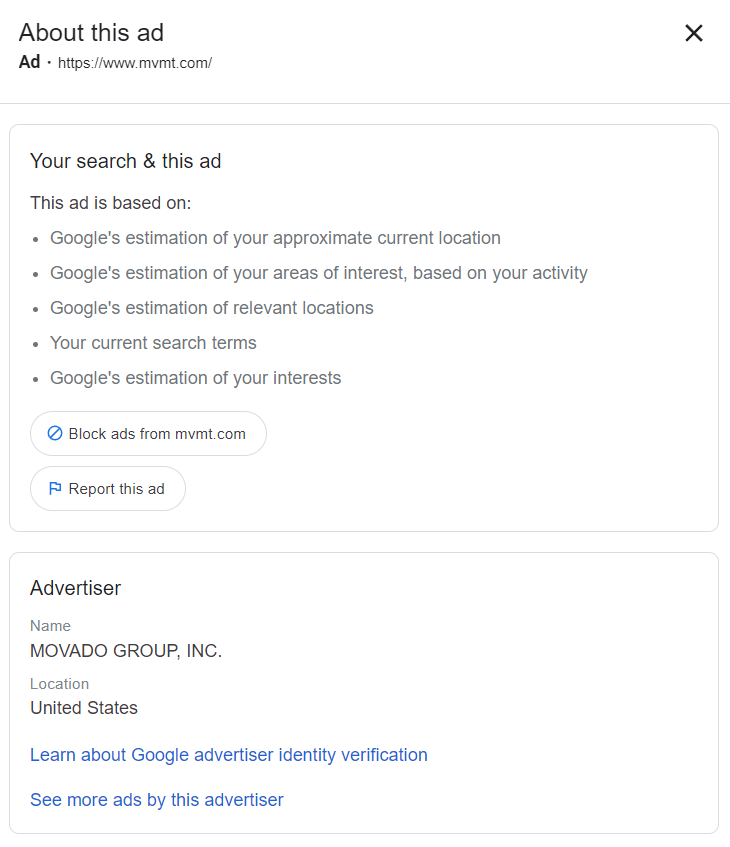Select the estimation of your interests bullet
Image resolution: width=730 pixels, height=847 pixels.
tap(196, 378)
